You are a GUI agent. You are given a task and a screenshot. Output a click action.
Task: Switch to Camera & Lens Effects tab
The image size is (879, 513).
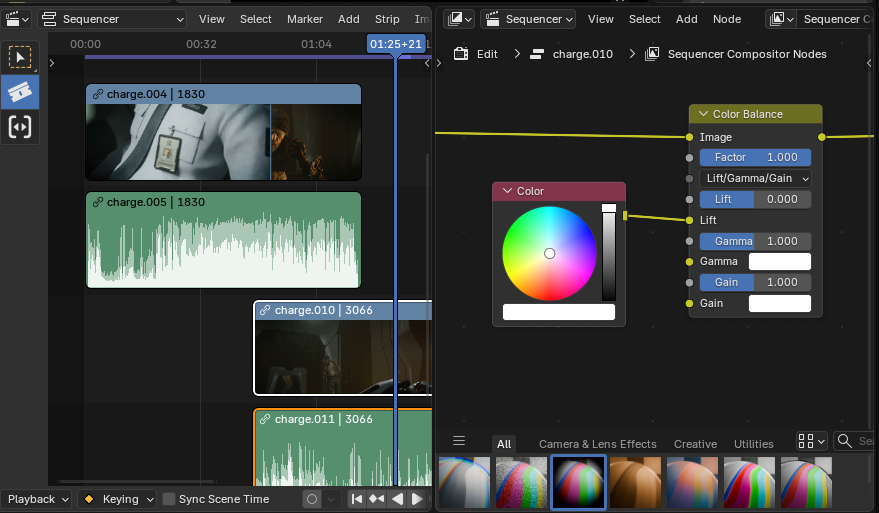point(598,444)
